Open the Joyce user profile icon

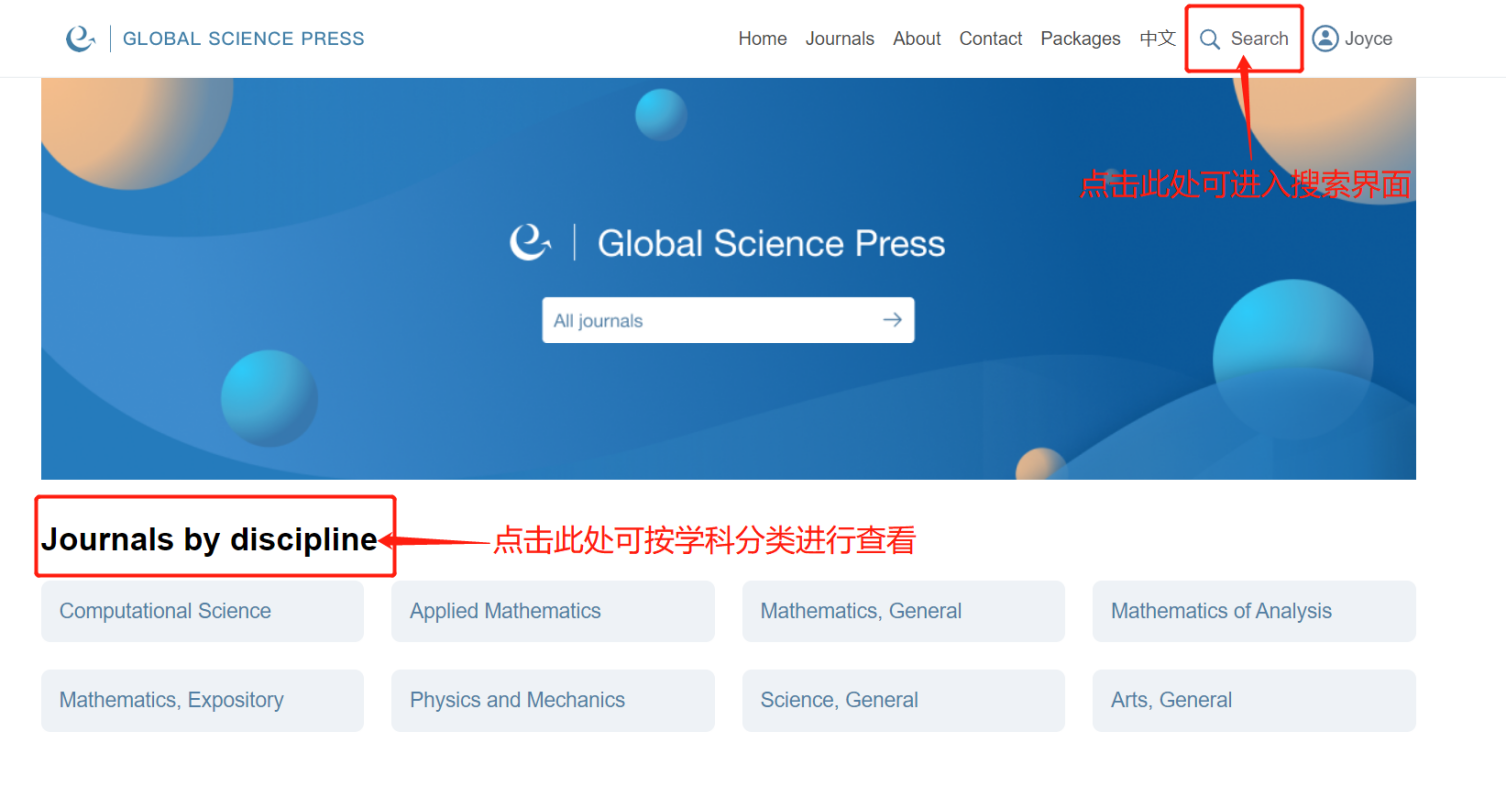coord(1325,39)
